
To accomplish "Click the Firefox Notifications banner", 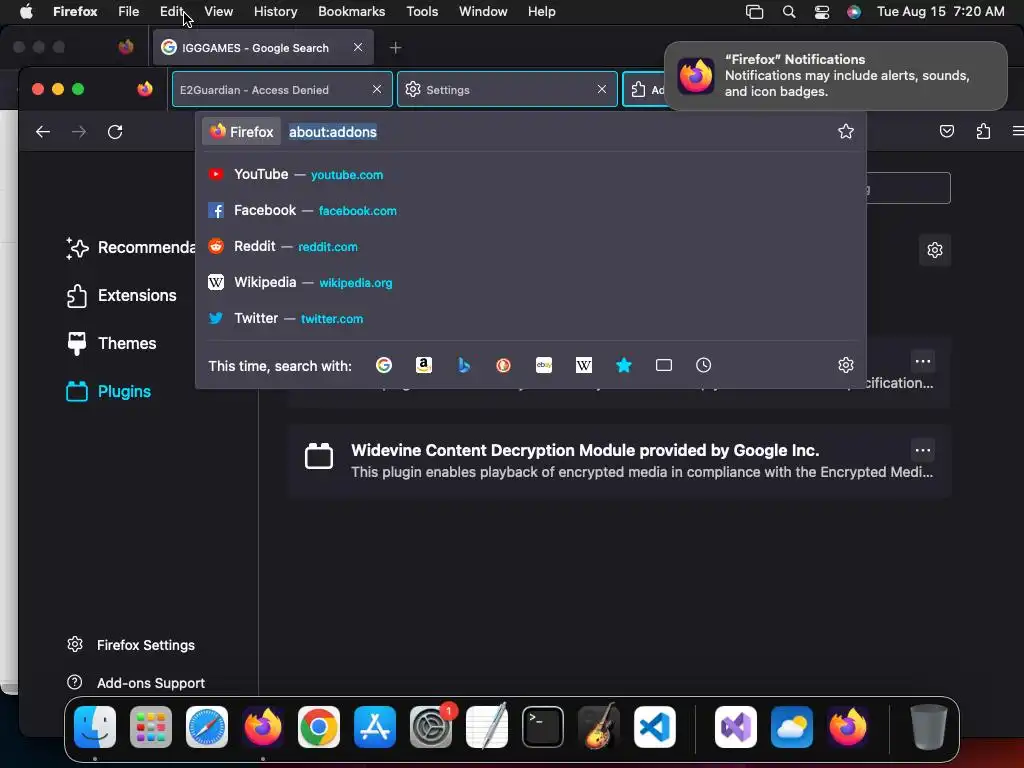I will [835, 76].
